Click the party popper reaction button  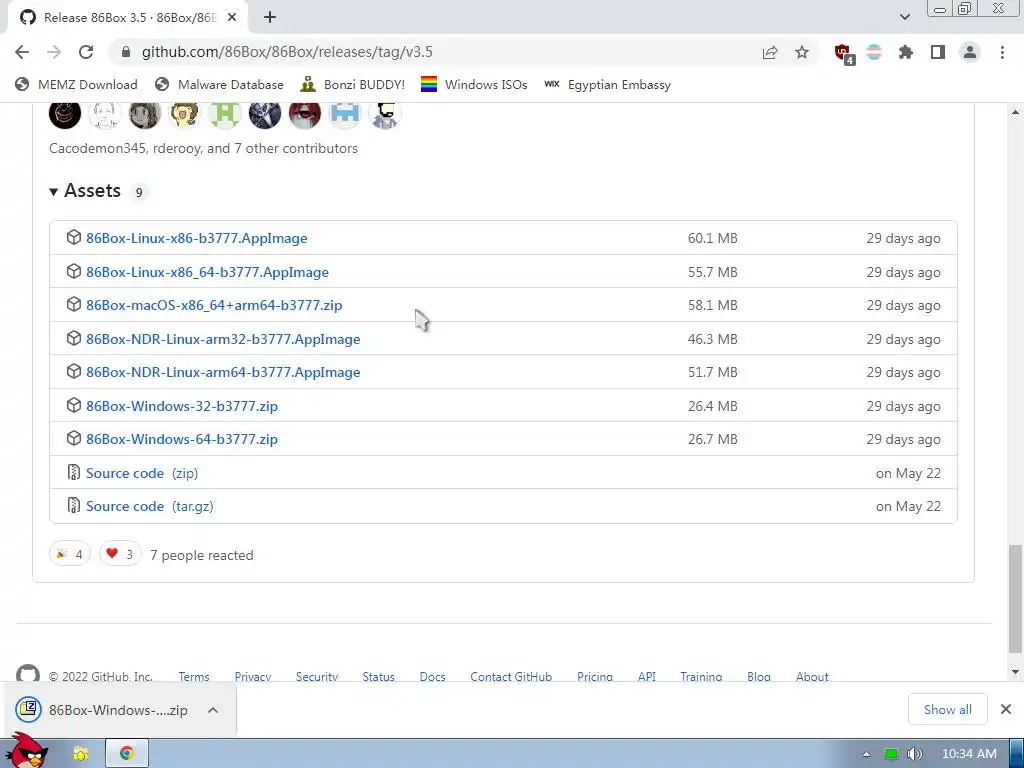pos(69,554)
